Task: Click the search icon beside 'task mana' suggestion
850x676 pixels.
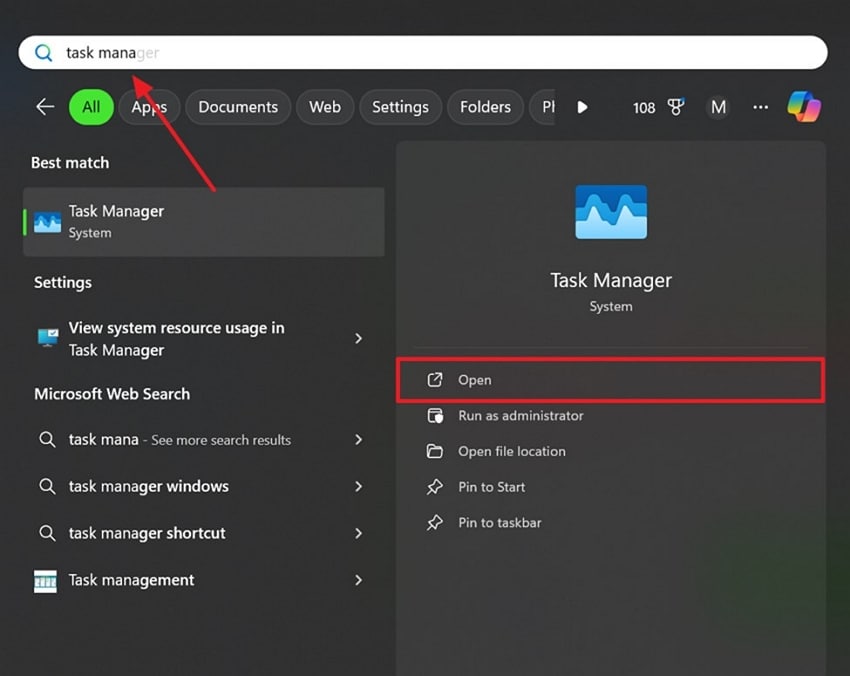Action: [x=47, y=440]
